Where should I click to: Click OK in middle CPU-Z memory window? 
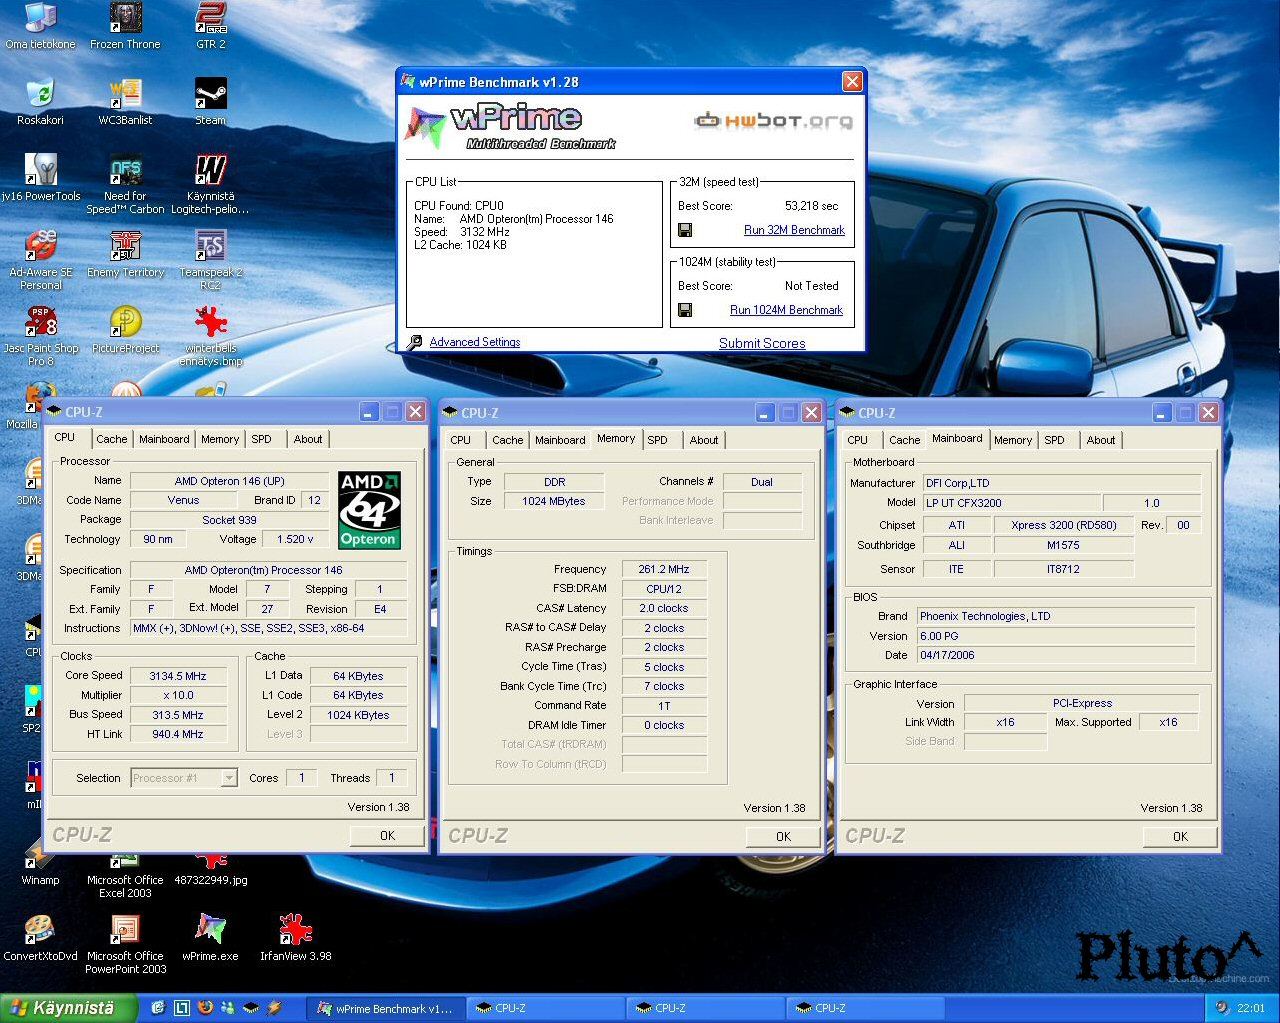point(783,837)
